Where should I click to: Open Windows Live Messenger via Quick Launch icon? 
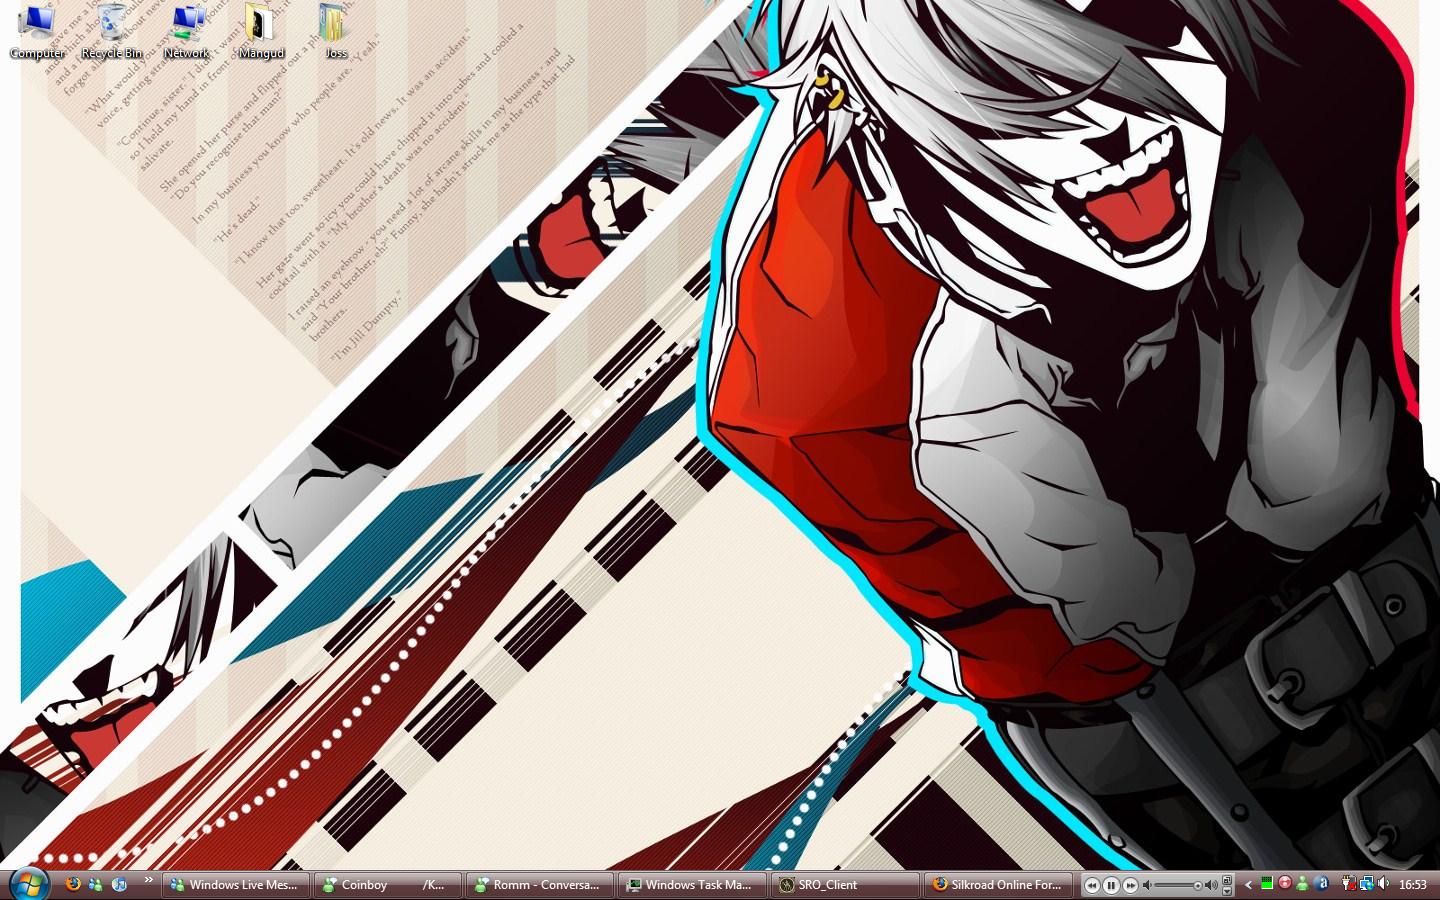click(95, 885)
